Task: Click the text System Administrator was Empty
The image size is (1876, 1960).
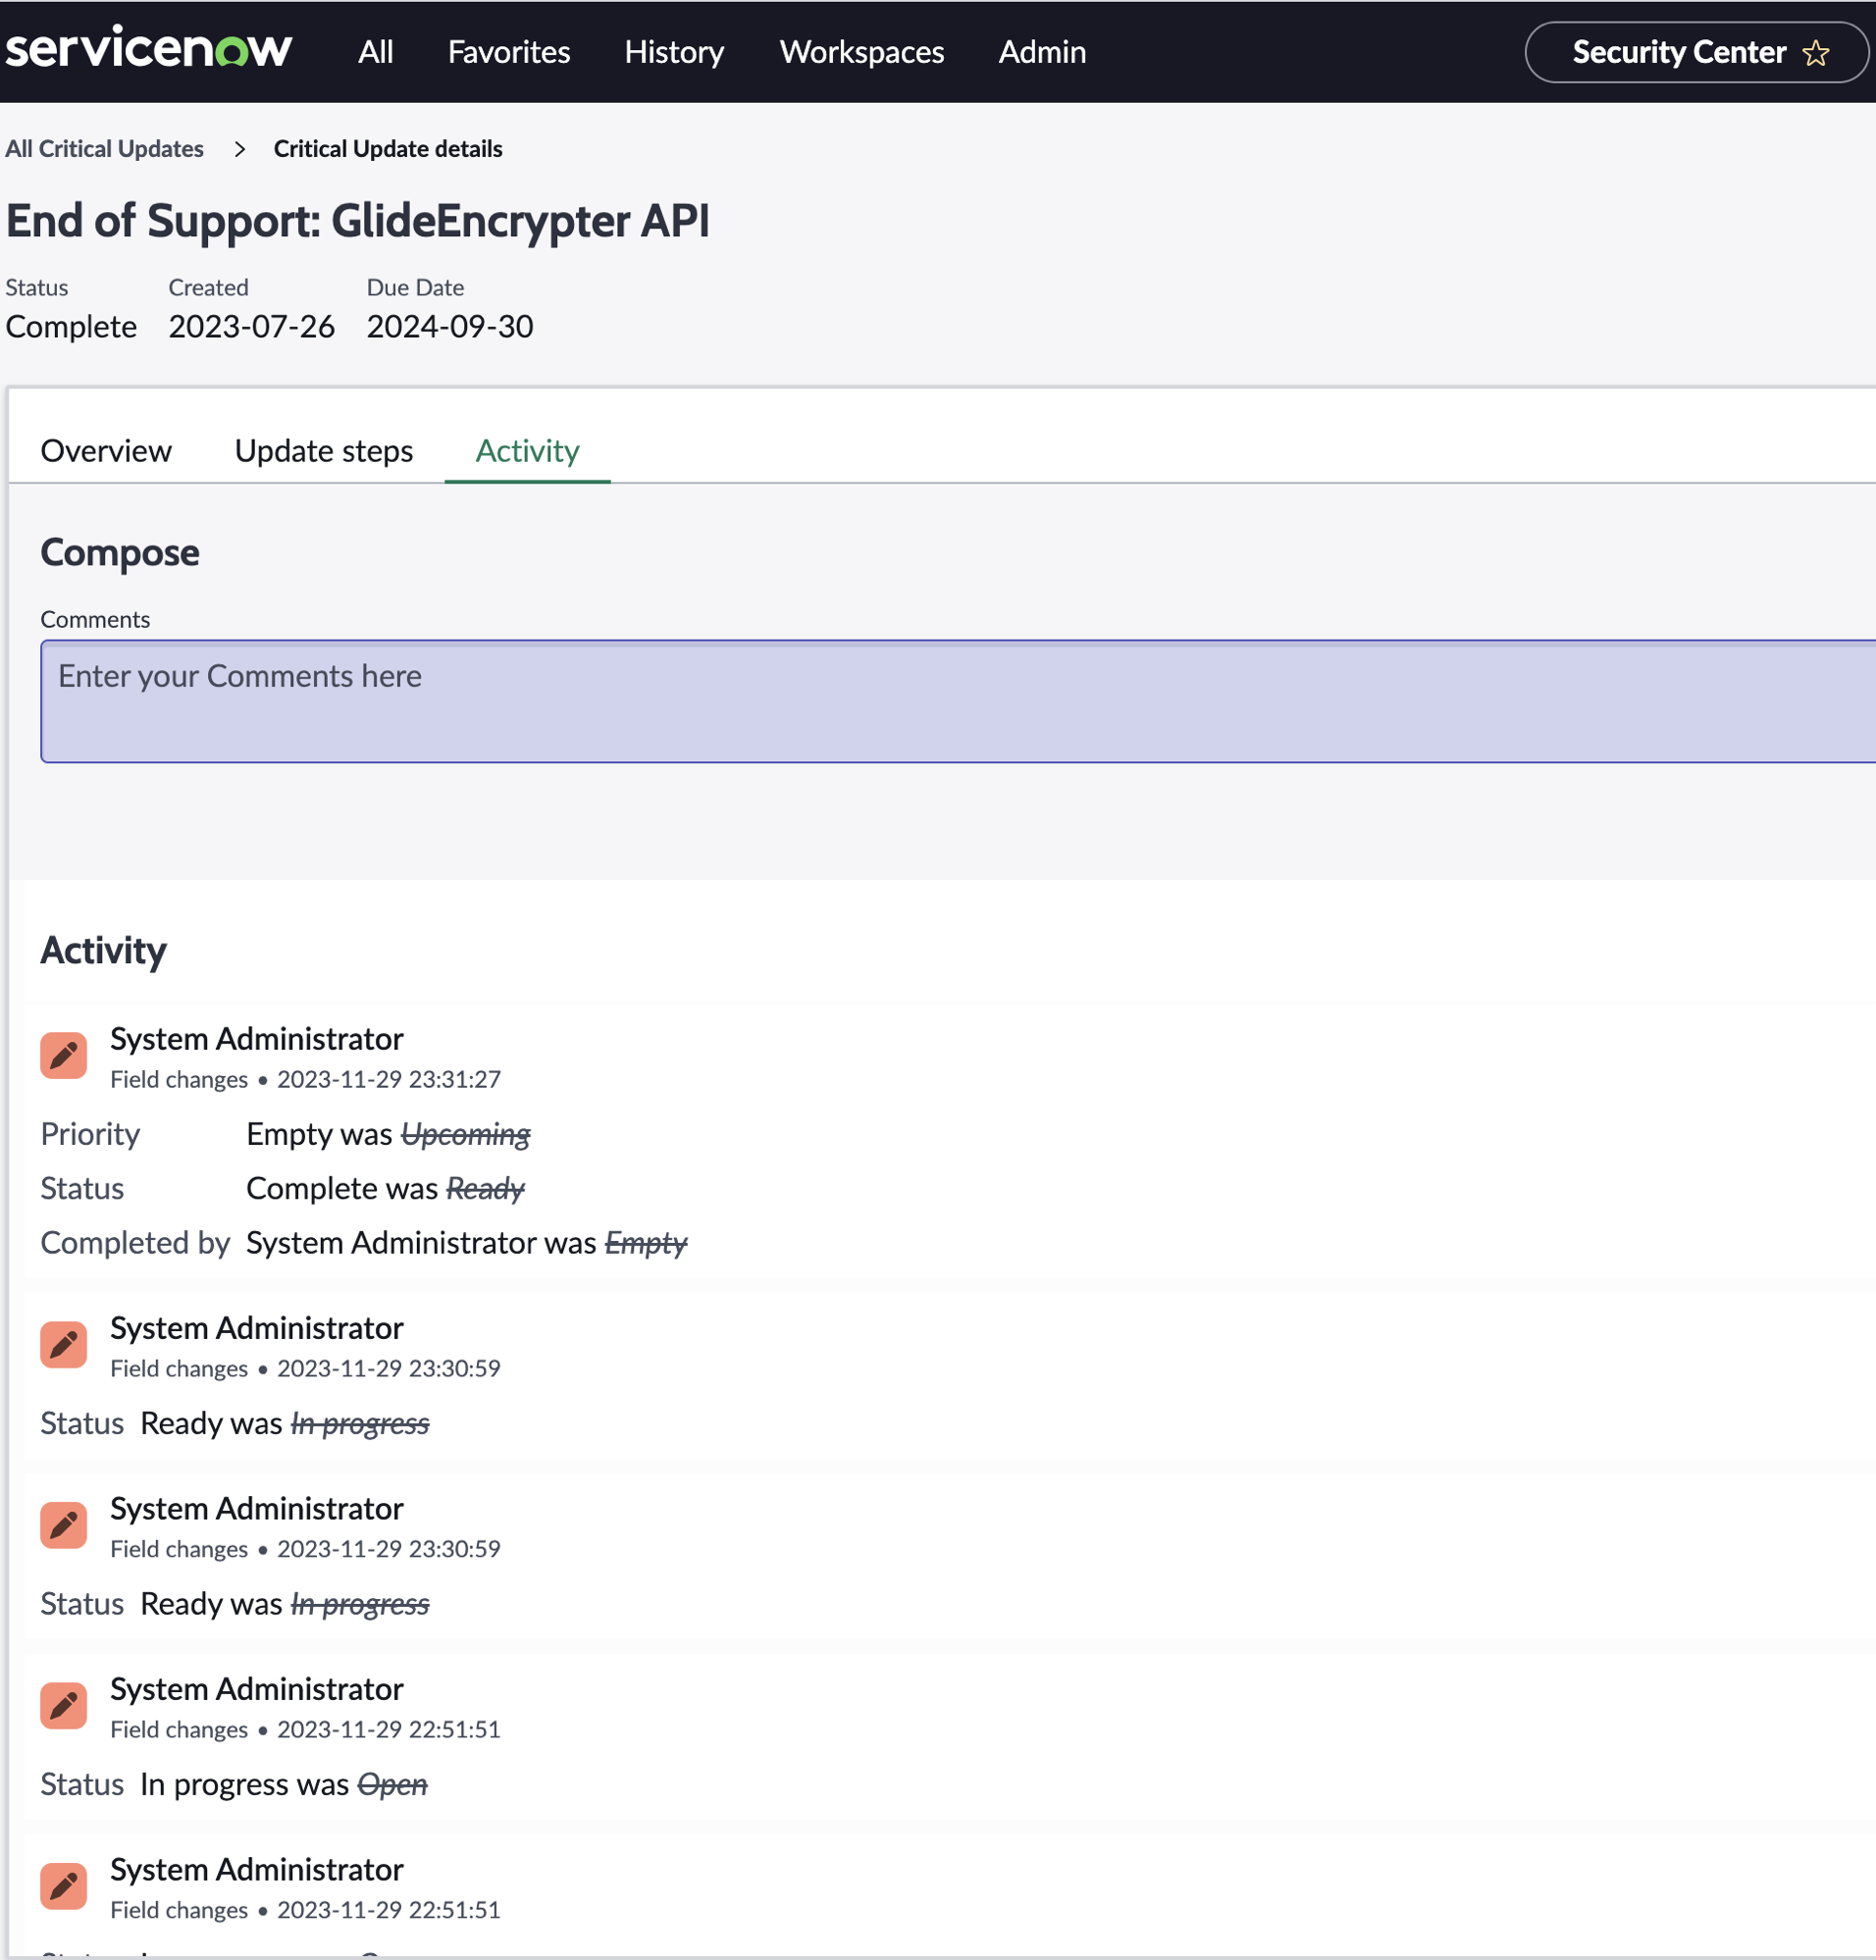Action: pos(467,1243)
